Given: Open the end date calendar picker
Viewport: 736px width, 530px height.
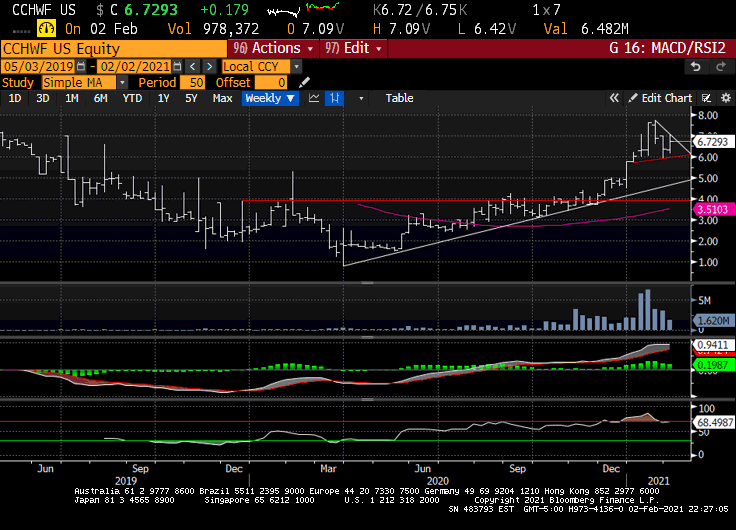Looking at the screenshot, I should [177, 66].
